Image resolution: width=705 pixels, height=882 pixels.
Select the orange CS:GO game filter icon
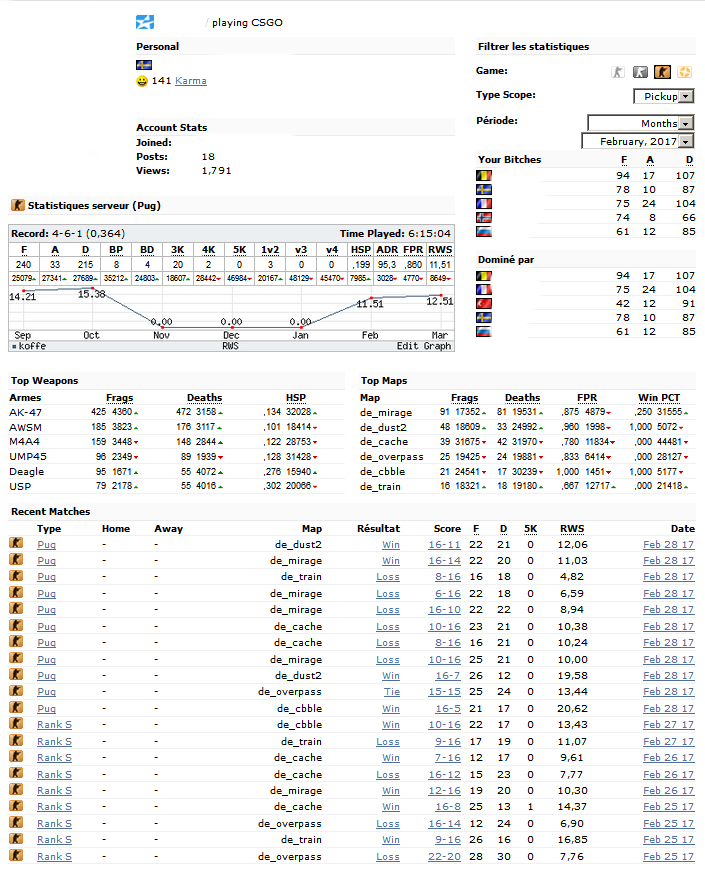tap(662, 72)
